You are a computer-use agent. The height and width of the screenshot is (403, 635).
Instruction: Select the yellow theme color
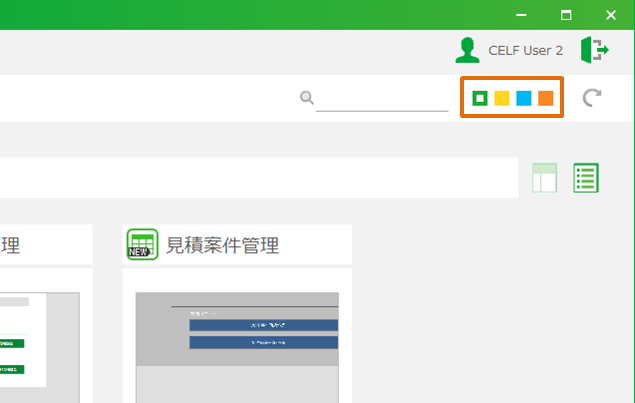(502, 98)
